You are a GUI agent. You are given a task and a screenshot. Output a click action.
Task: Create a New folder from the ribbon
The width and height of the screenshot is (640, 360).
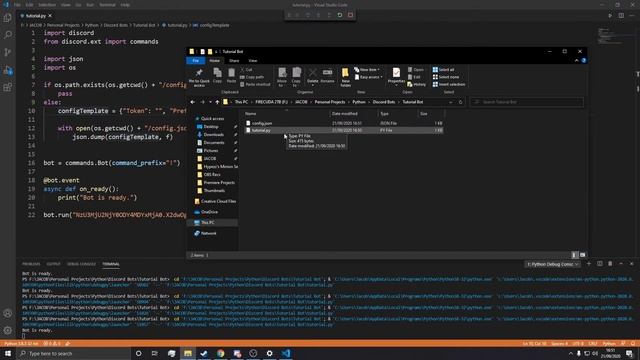point(345,77)
